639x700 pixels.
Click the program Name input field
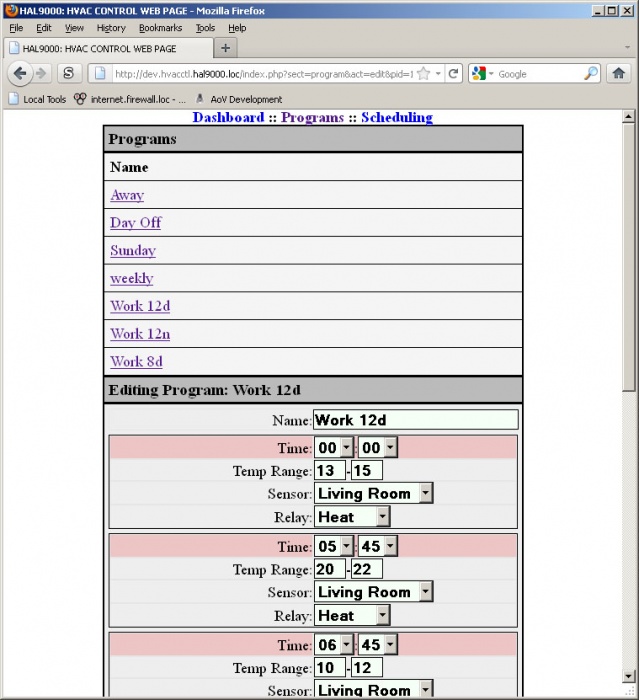click(416, 420)
